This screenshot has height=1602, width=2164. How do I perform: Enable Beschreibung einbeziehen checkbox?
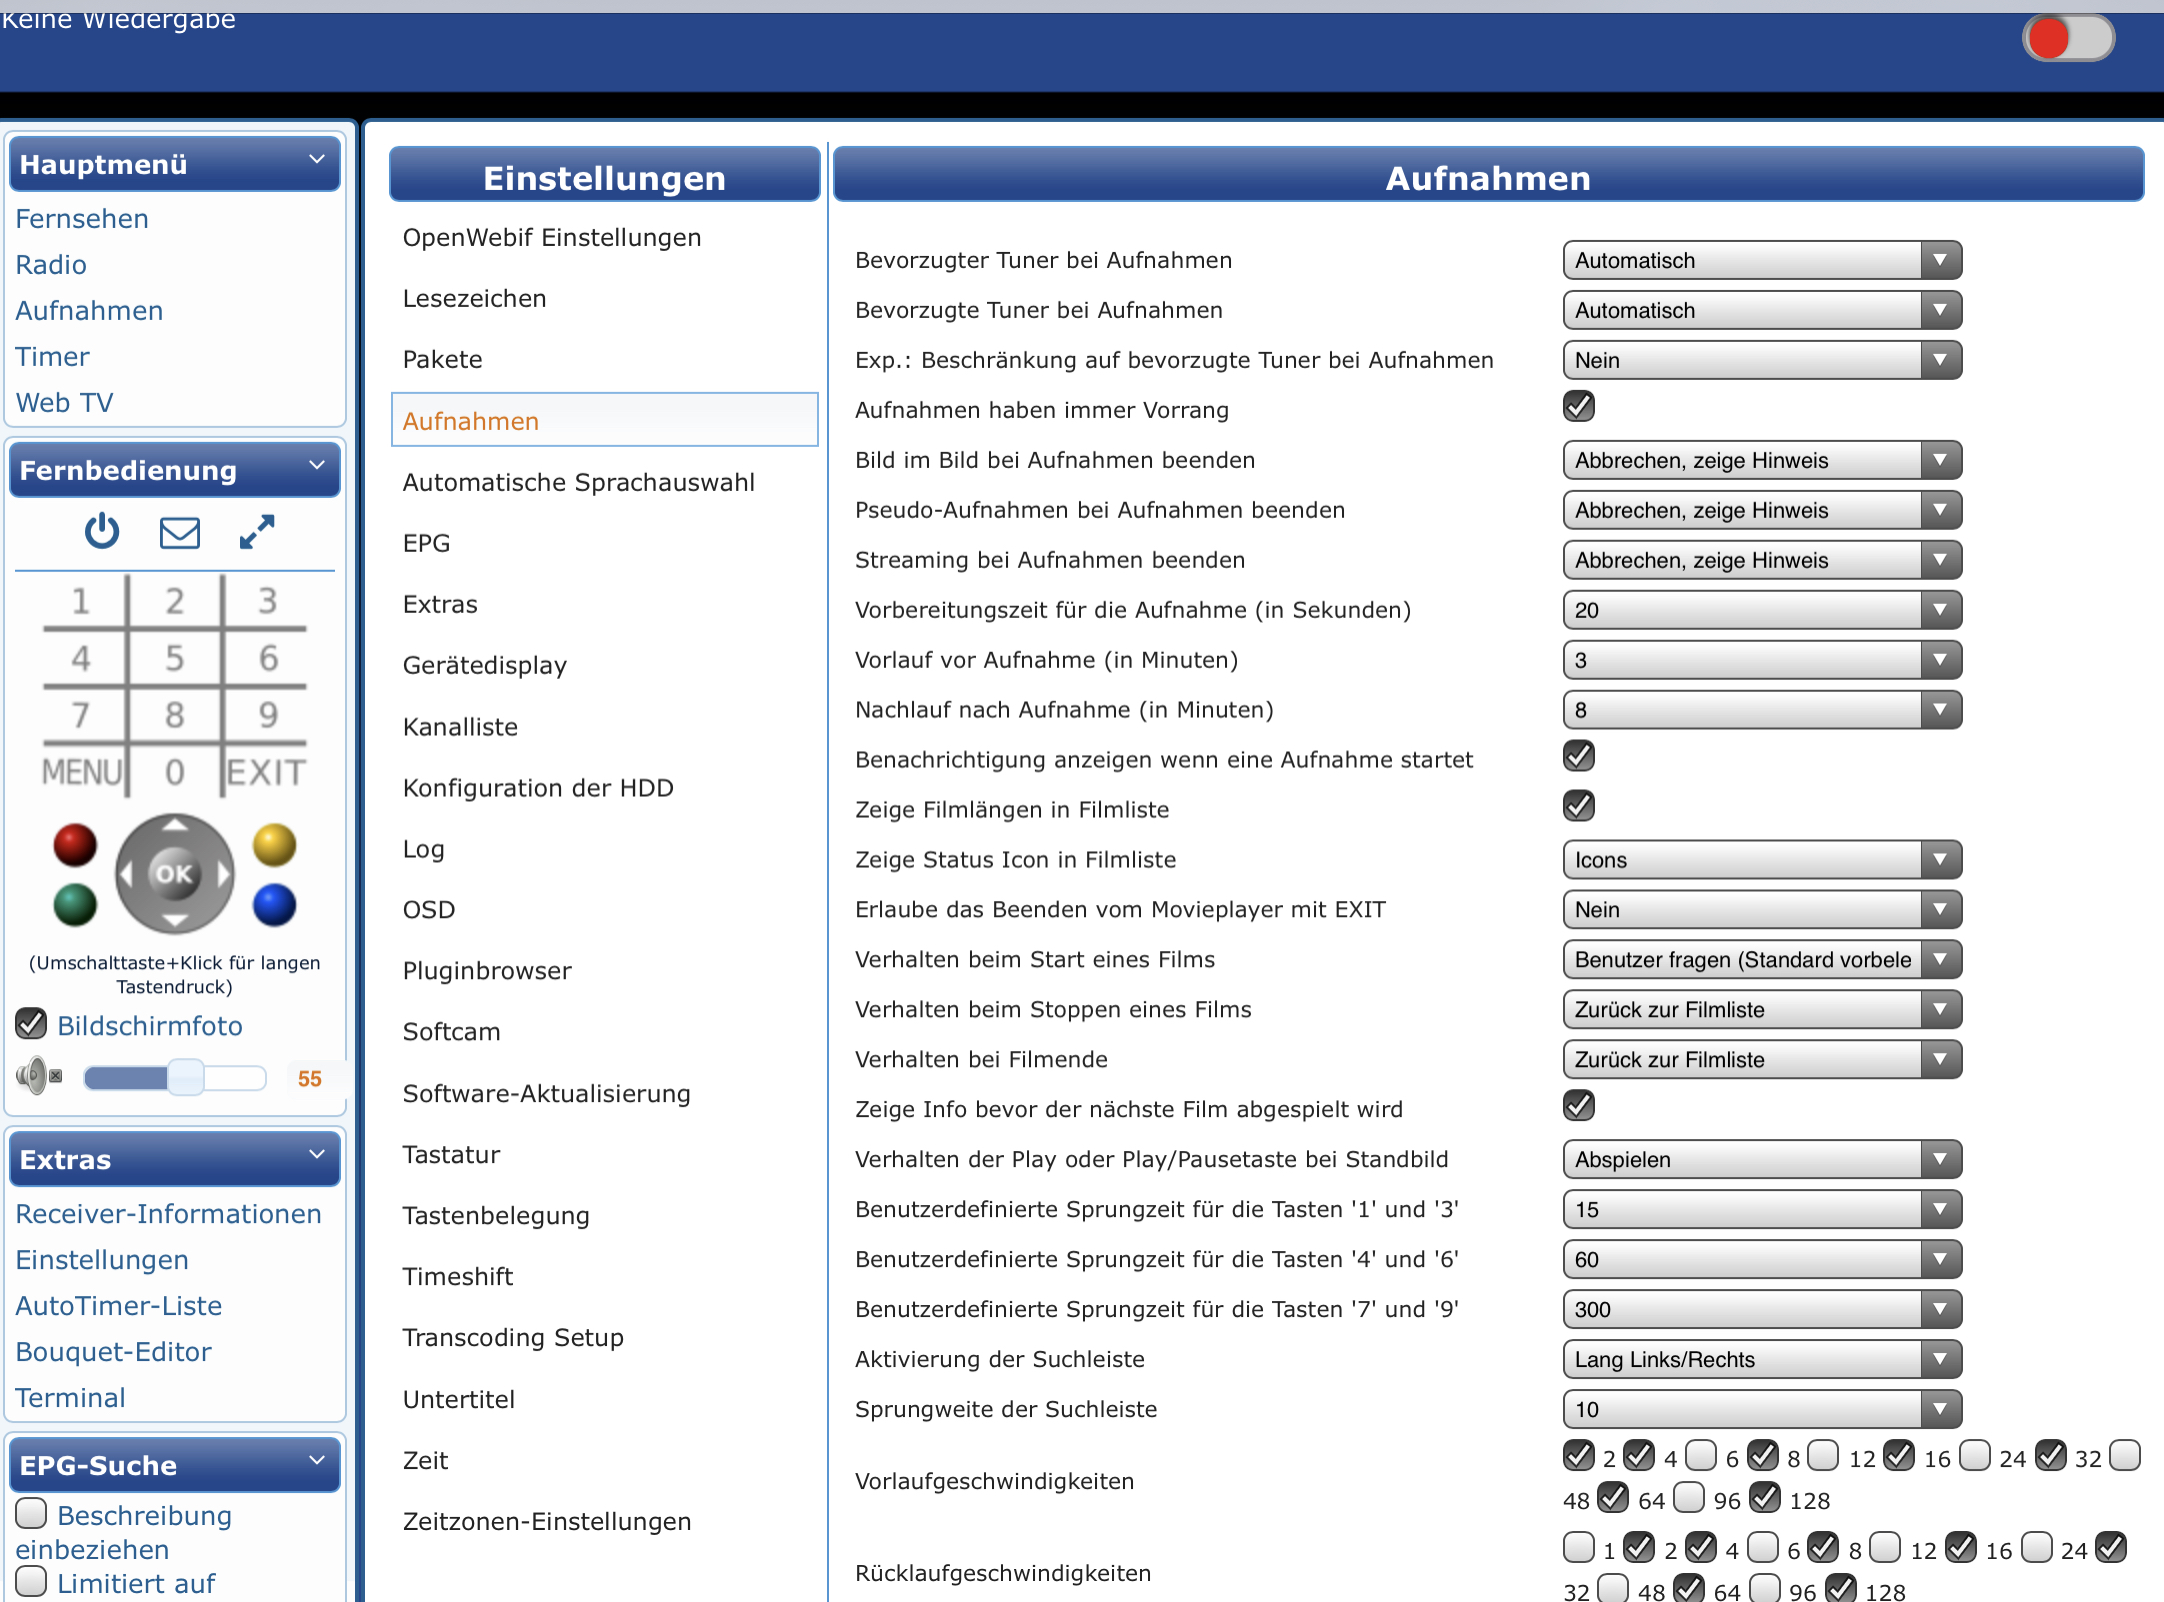pos(32,1513)
